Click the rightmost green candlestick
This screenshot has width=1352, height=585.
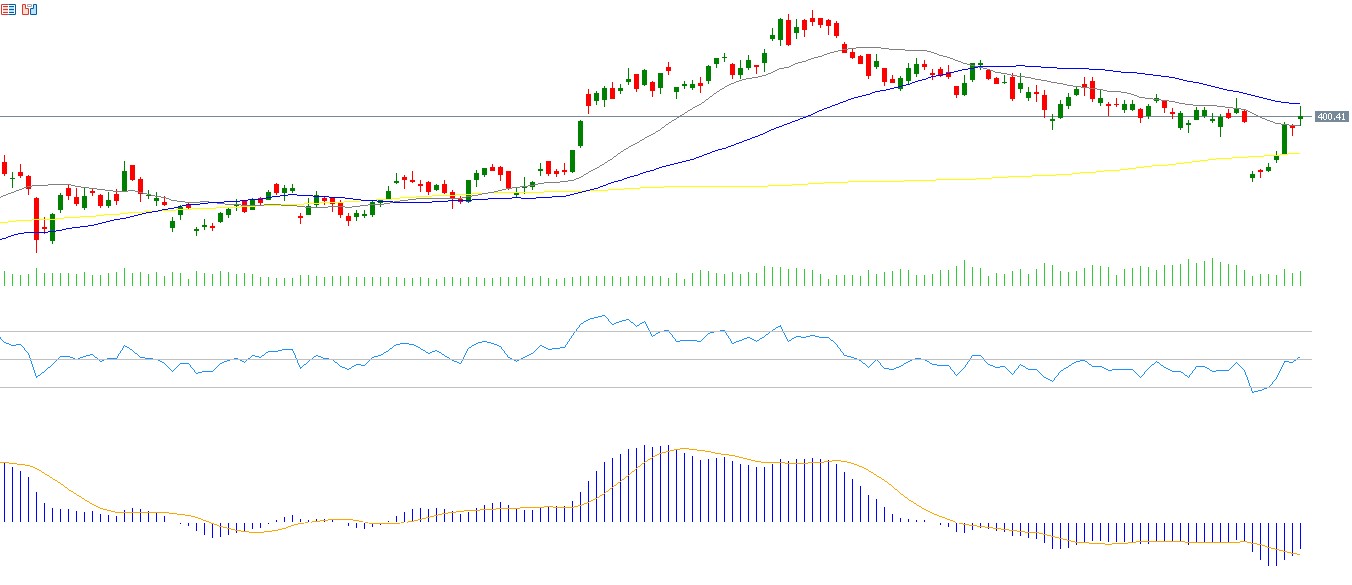click(x=1300, y=116)
